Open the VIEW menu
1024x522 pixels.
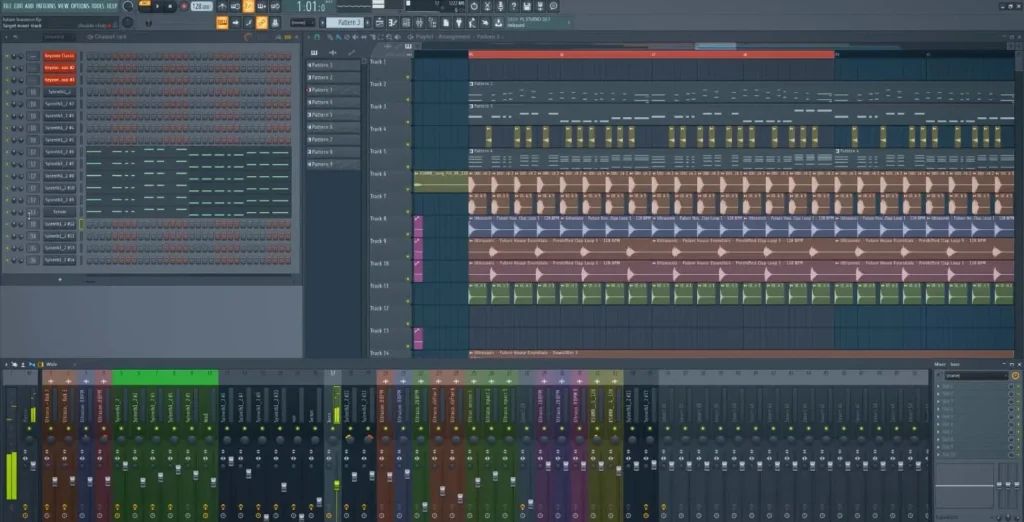tap(63, 5)
